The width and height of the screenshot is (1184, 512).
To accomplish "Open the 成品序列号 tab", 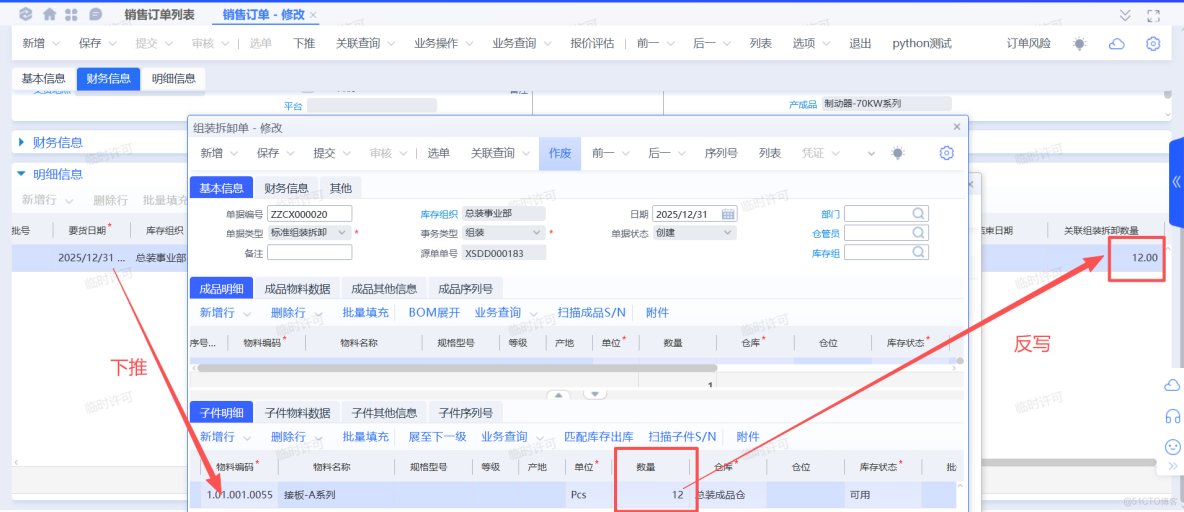I will point(466,288).
